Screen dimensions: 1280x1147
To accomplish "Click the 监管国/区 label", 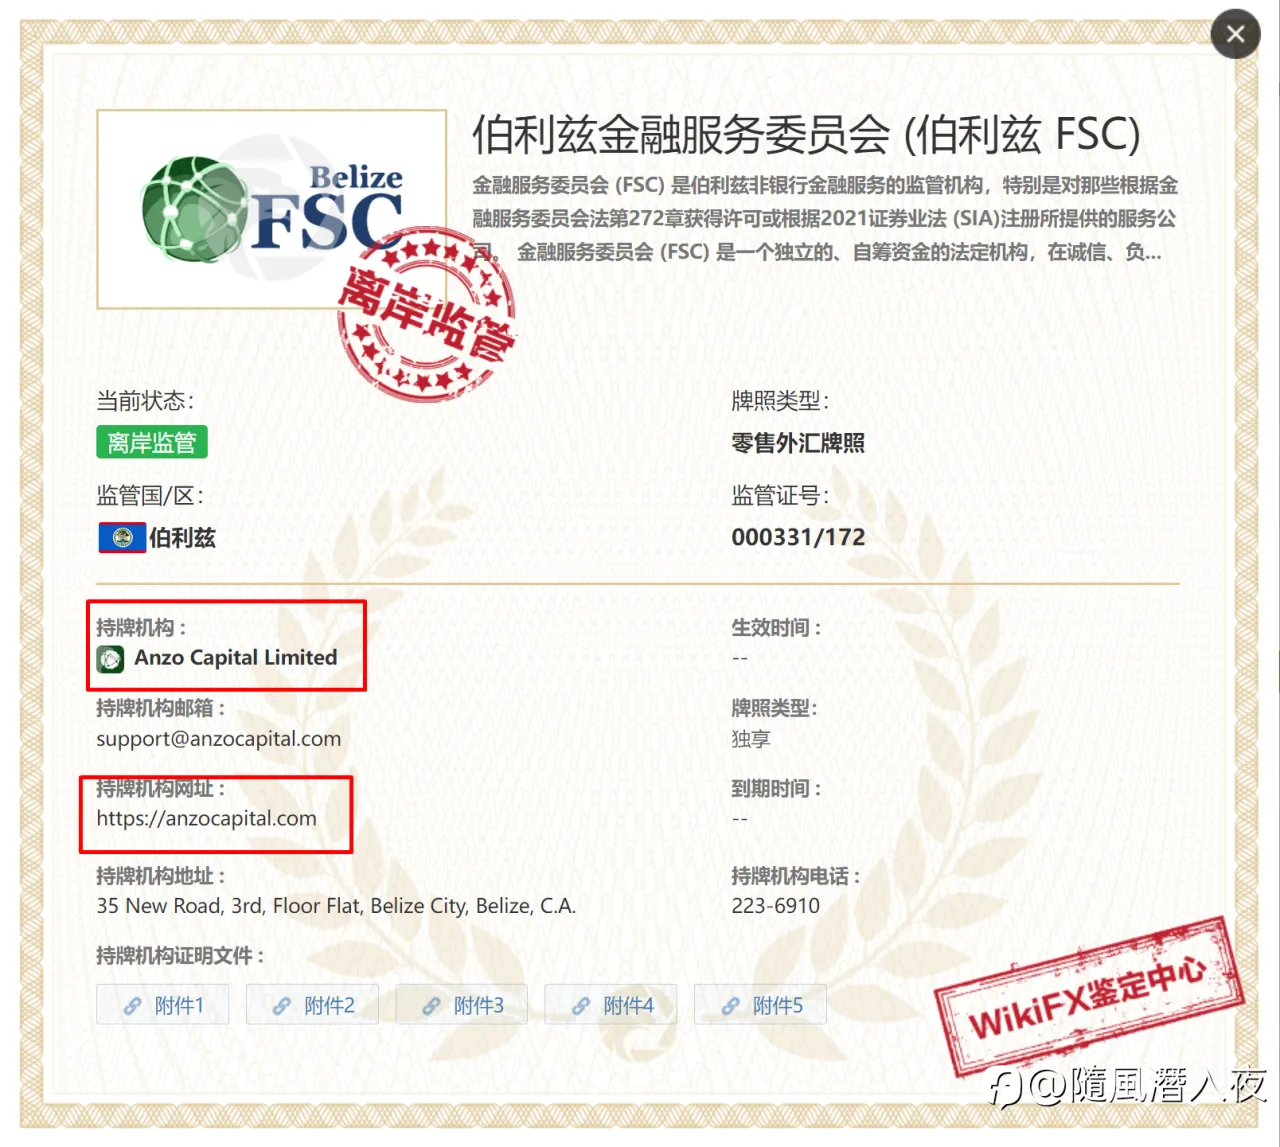I will (150, 496).
